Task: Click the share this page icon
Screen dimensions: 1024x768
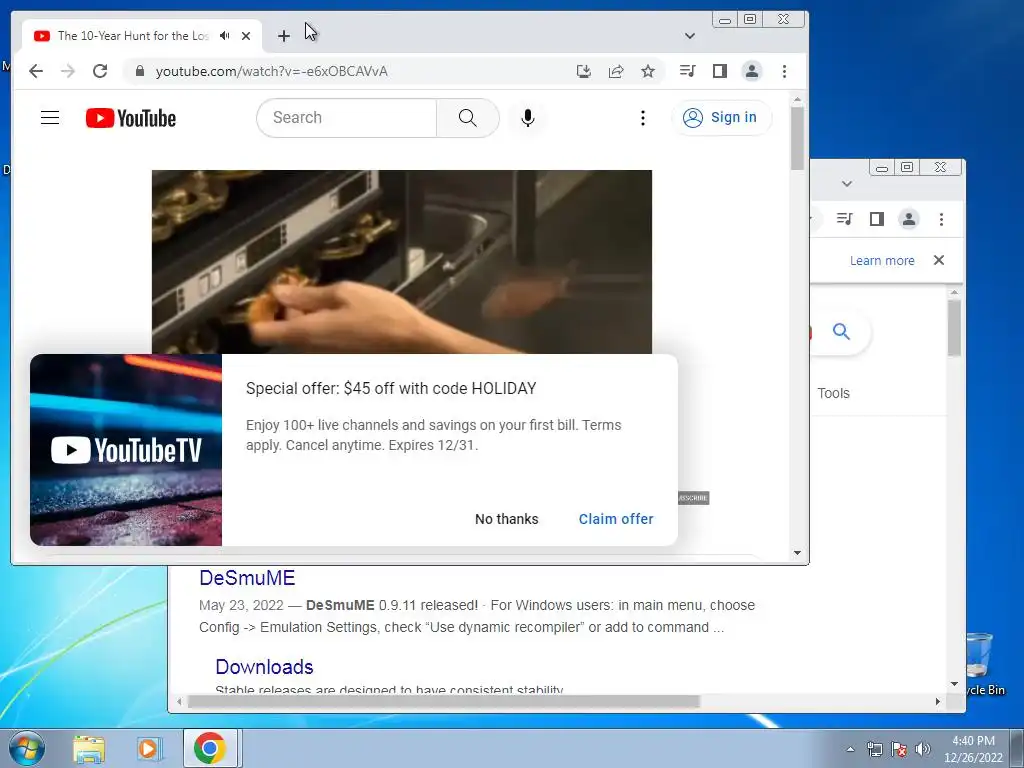Action: pos(616,71)
